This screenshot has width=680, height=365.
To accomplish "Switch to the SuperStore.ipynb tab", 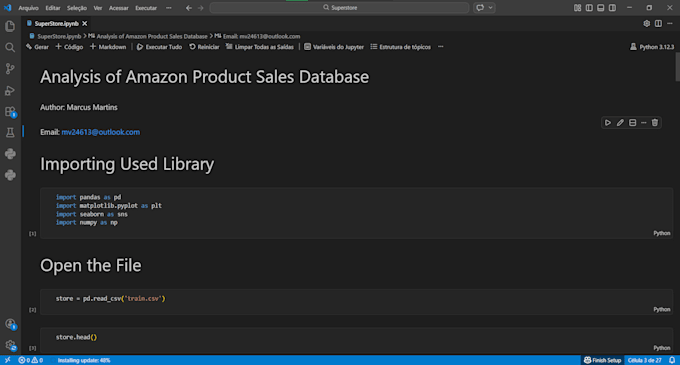I will (x=56, y=23).
